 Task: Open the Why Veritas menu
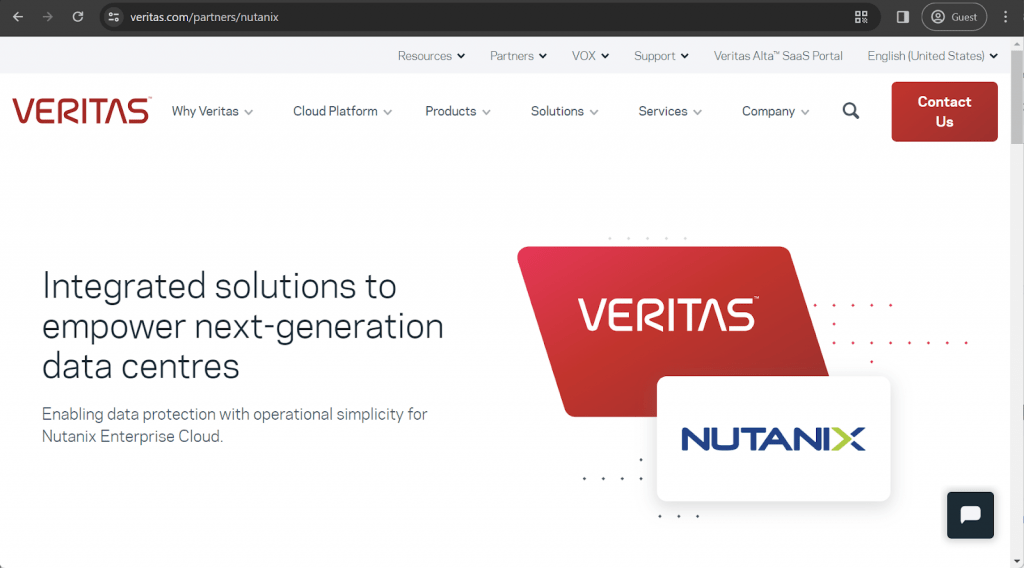[212, 112]
